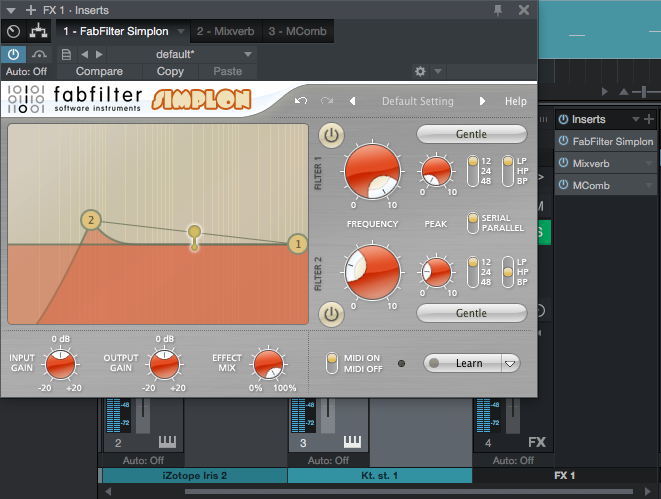Open keyboard icon on channel 3

pos(352,442)
